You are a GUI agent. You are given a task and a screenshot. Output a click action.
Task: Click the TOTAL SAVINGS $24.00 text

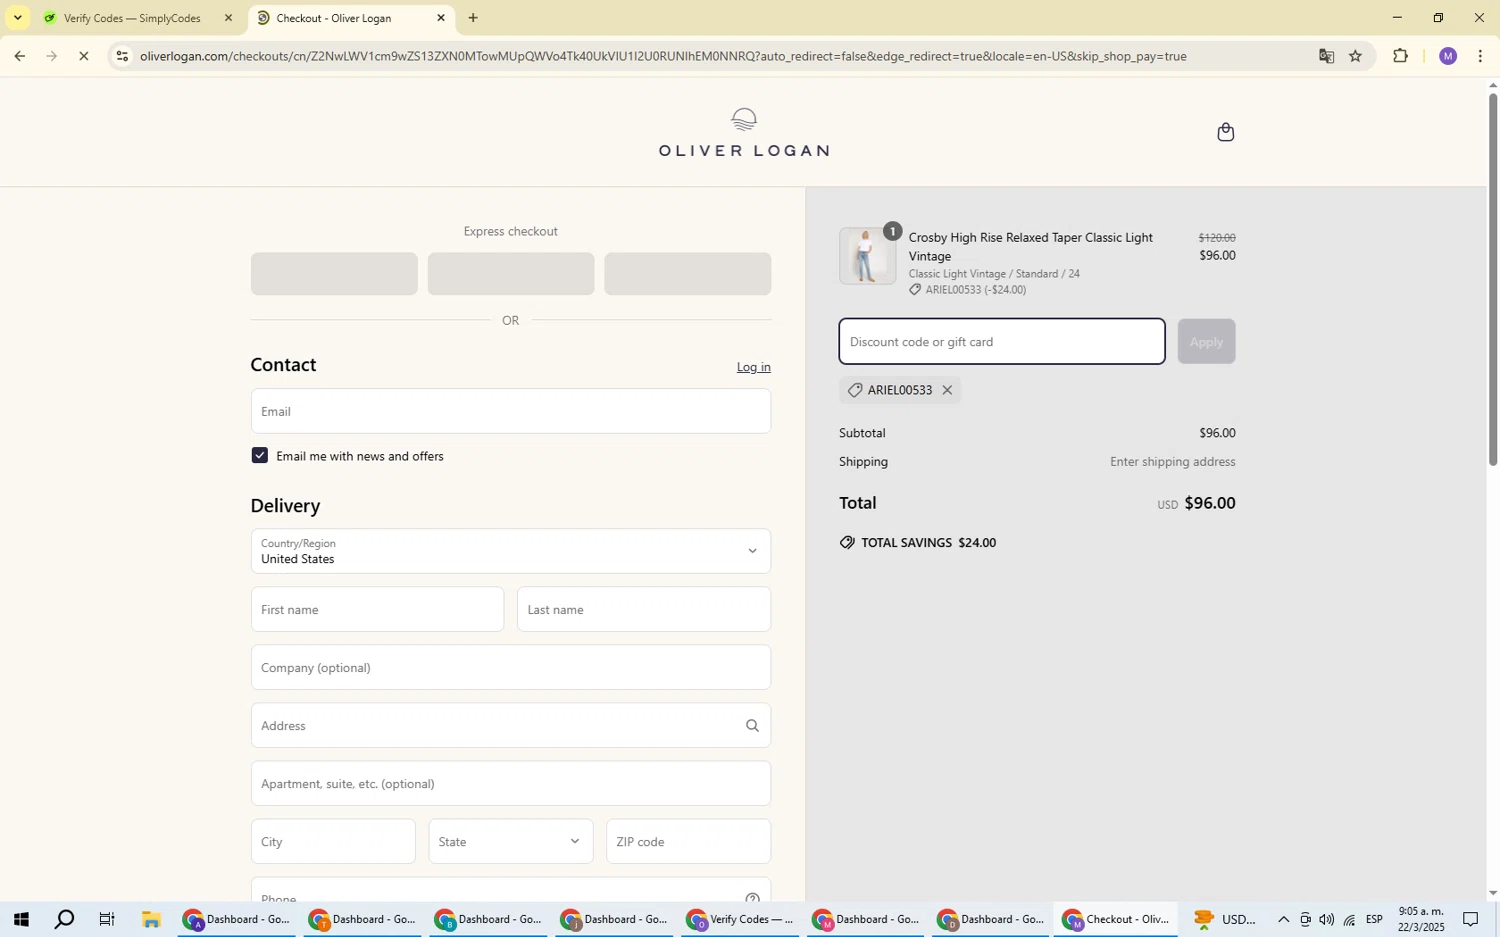coord(929,543)
